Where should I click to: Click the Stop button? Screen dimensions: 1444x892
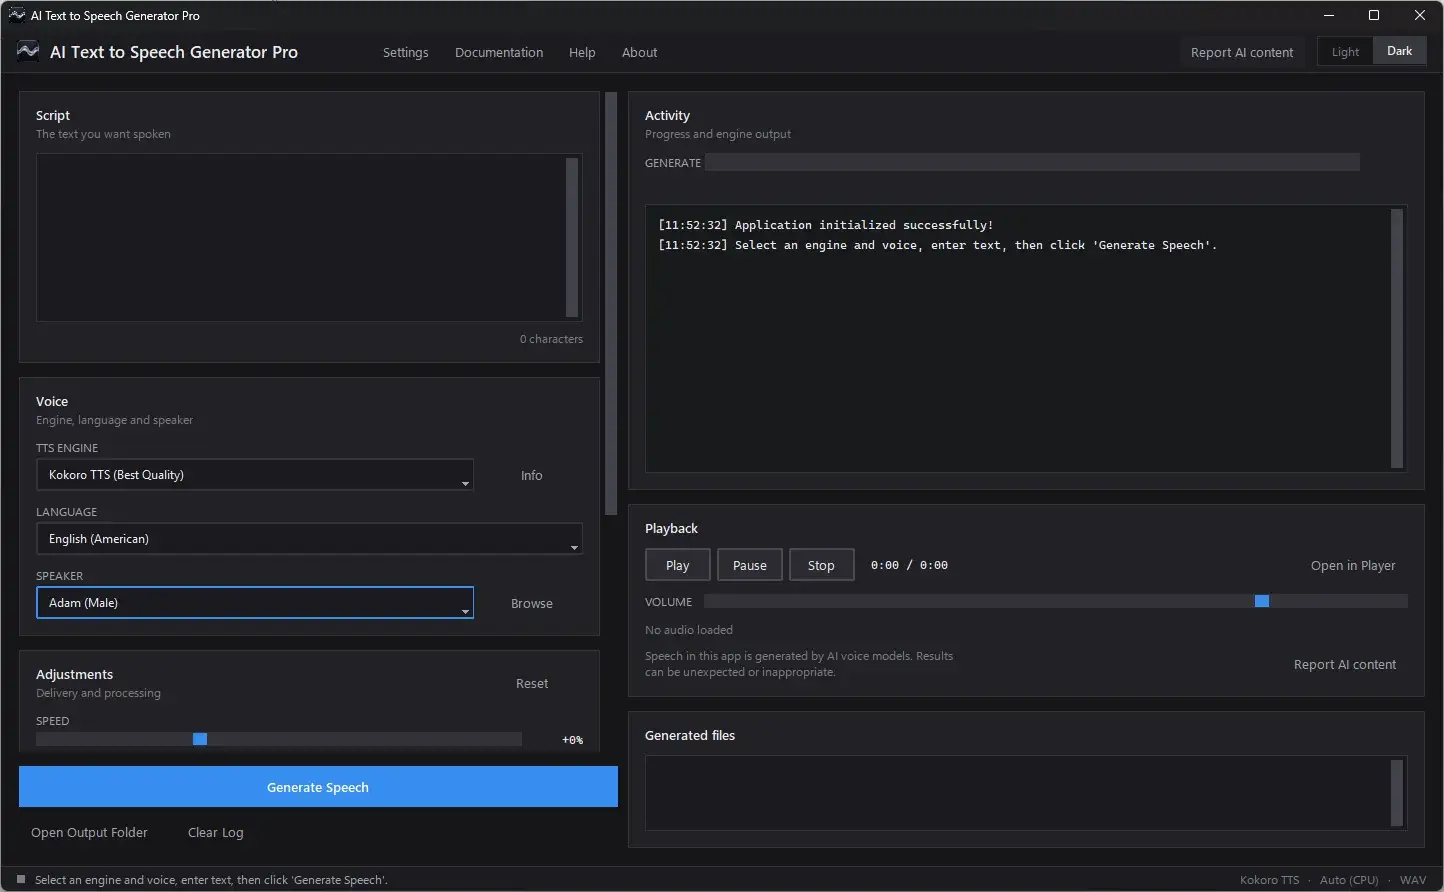tap(821, 565)
